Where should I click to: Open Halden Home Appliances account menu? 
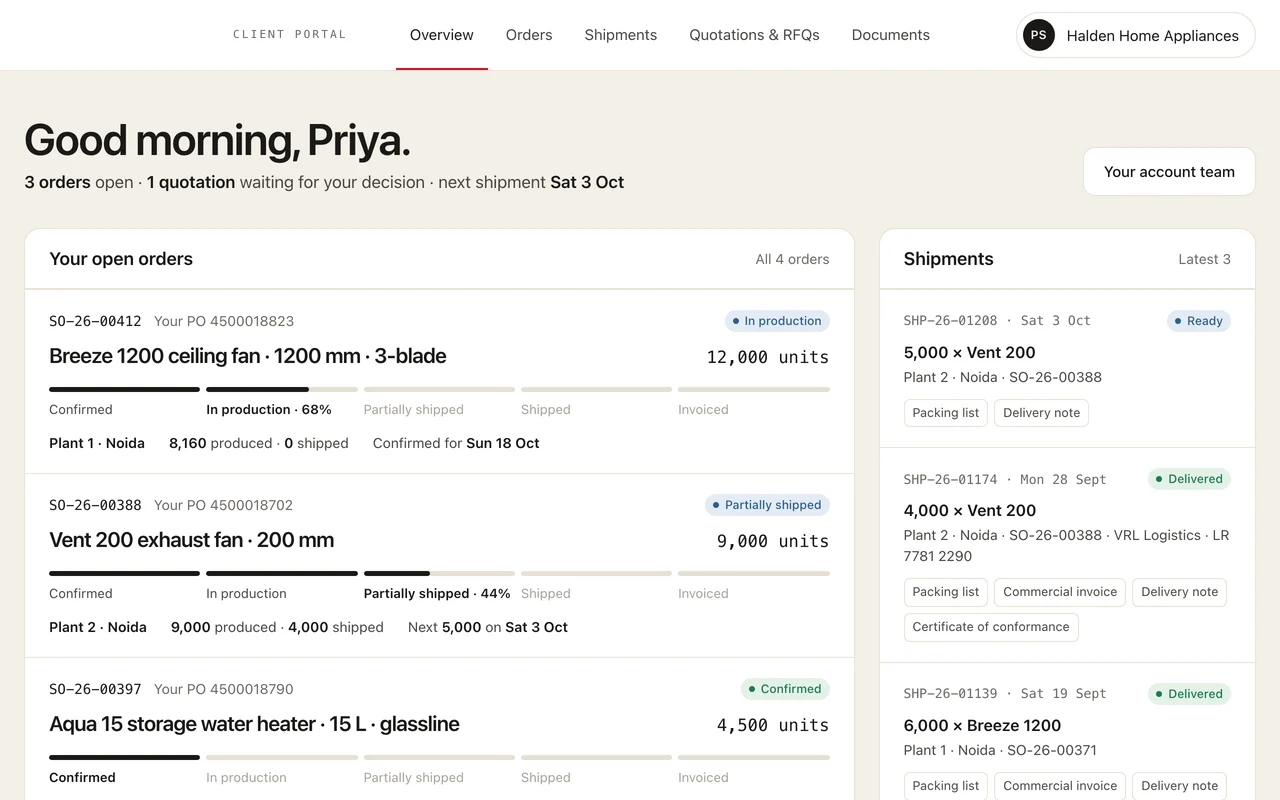point(1136,35)
